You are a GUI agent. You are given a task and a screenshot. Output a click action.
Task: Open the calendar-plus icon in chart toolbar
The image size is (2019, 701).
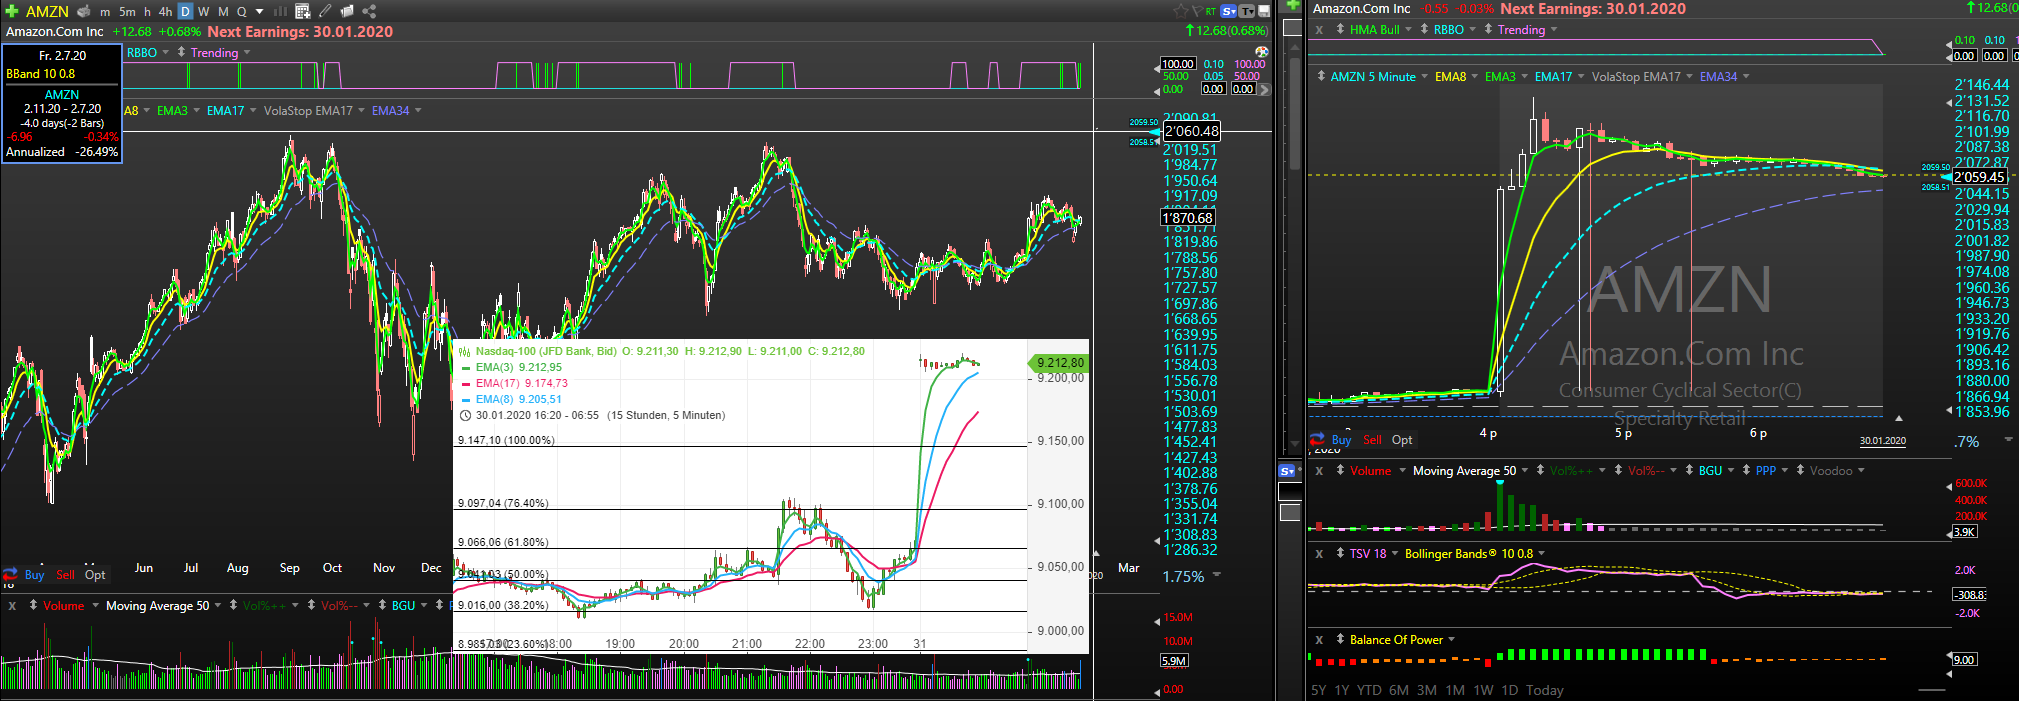301,11
